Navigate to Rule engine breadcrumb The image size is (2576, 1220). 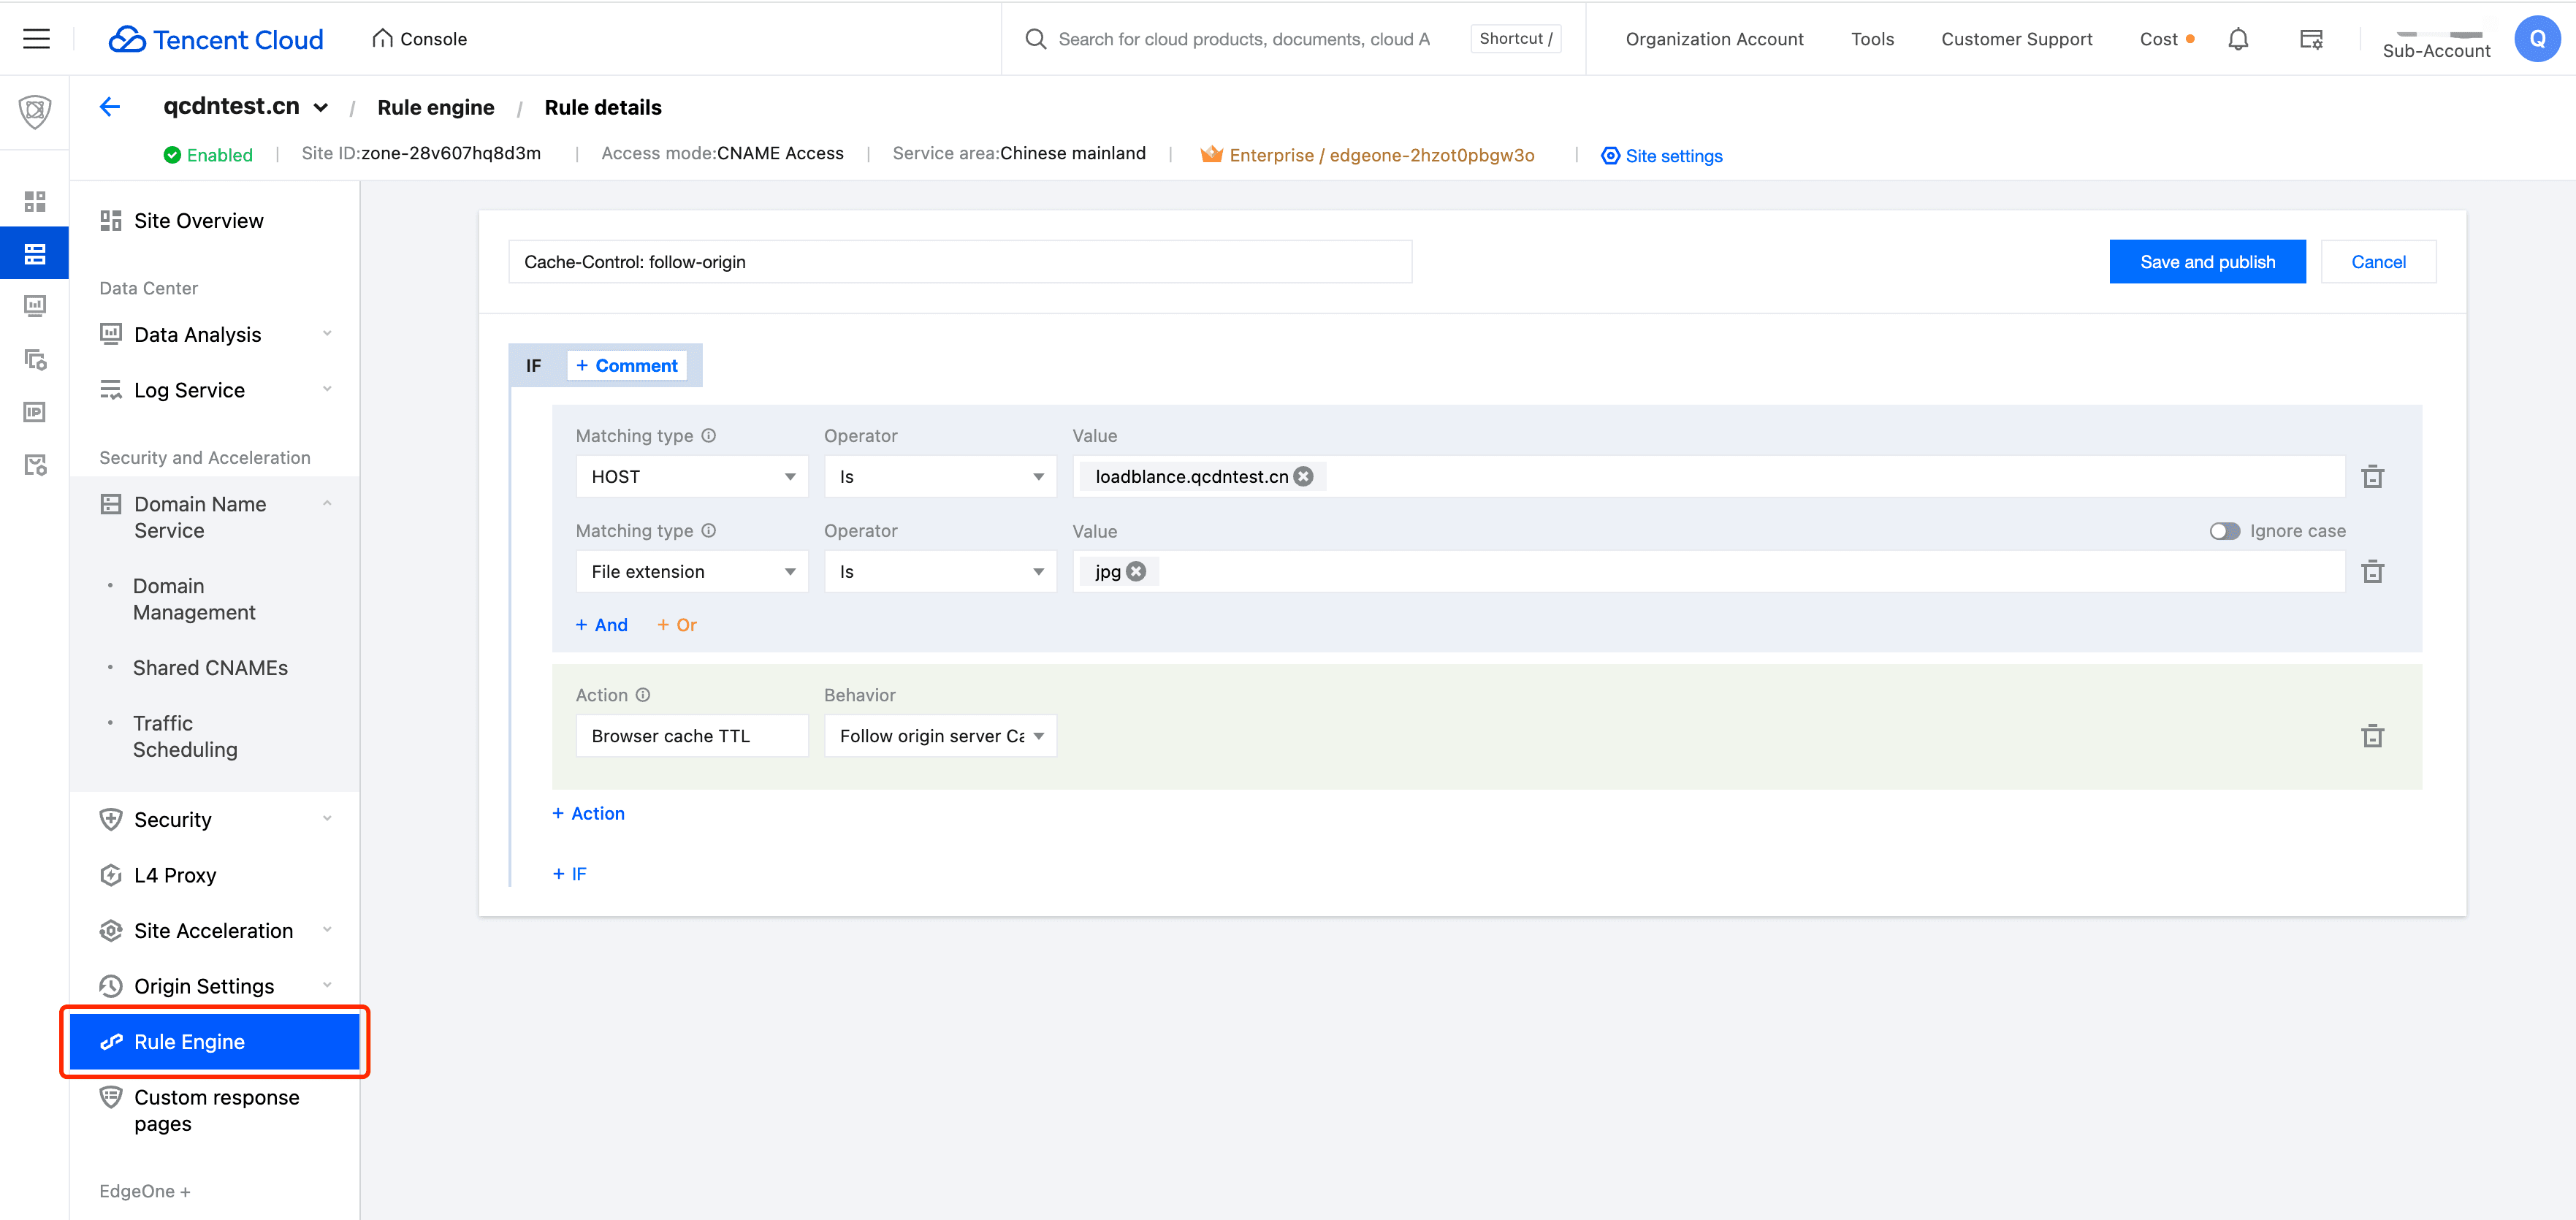(x=435, y=107)
